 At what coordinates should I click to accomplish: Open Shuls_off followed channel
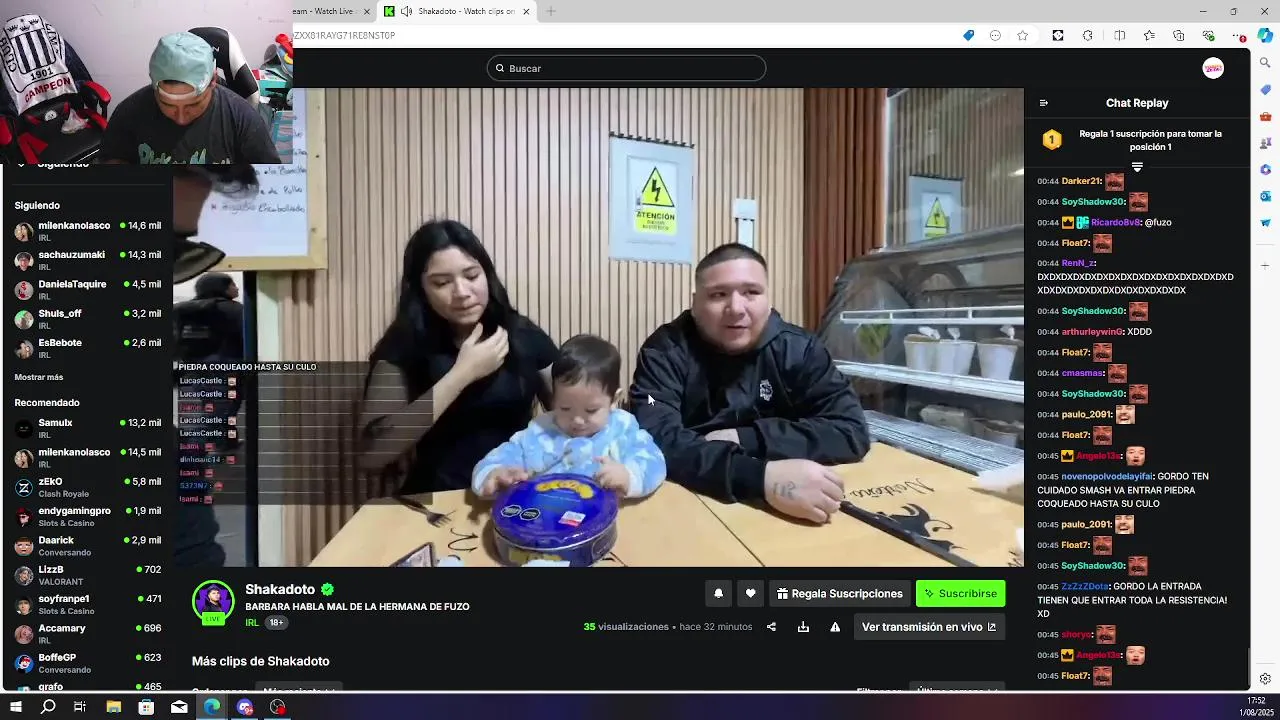[87, 318]
